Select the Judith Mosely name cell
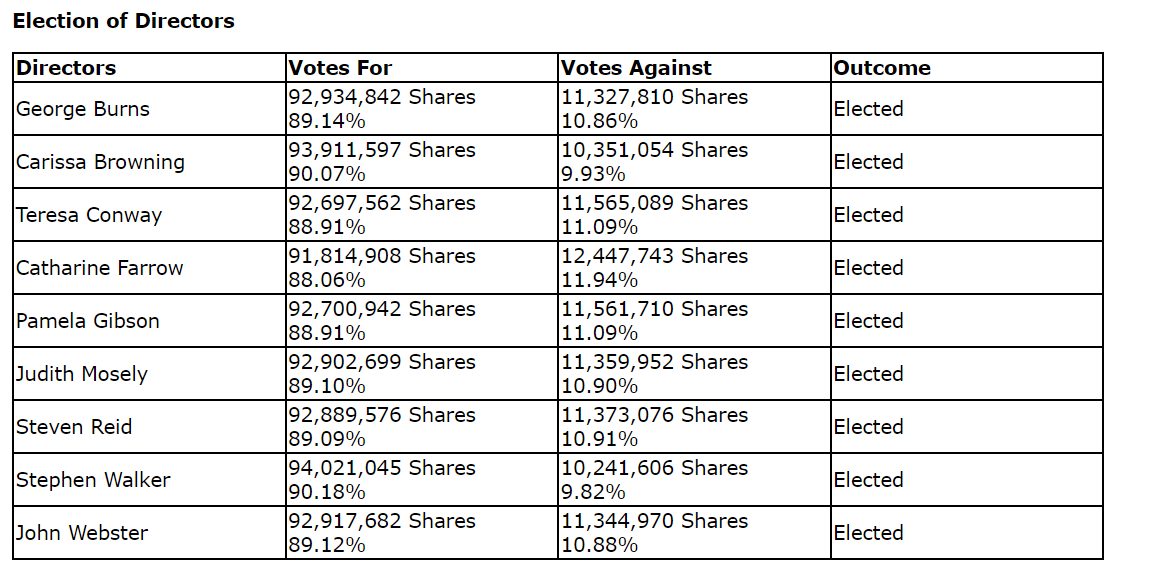Screen dimensions: 1149x568 pyautogui.click(x=82, y=374)
